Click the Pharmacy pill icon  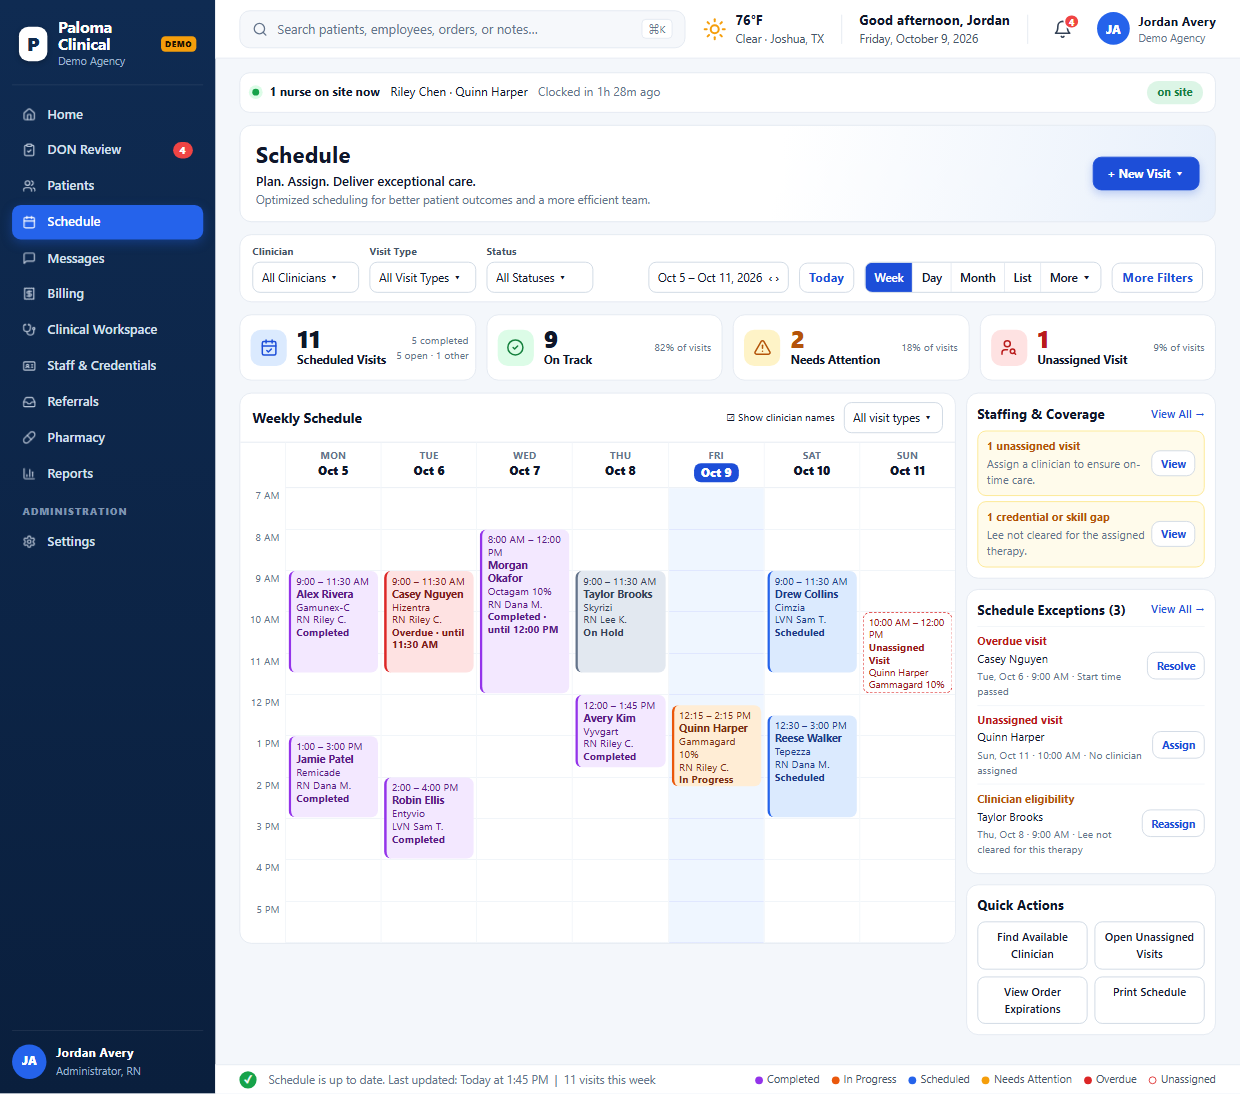tap(29, 438)
